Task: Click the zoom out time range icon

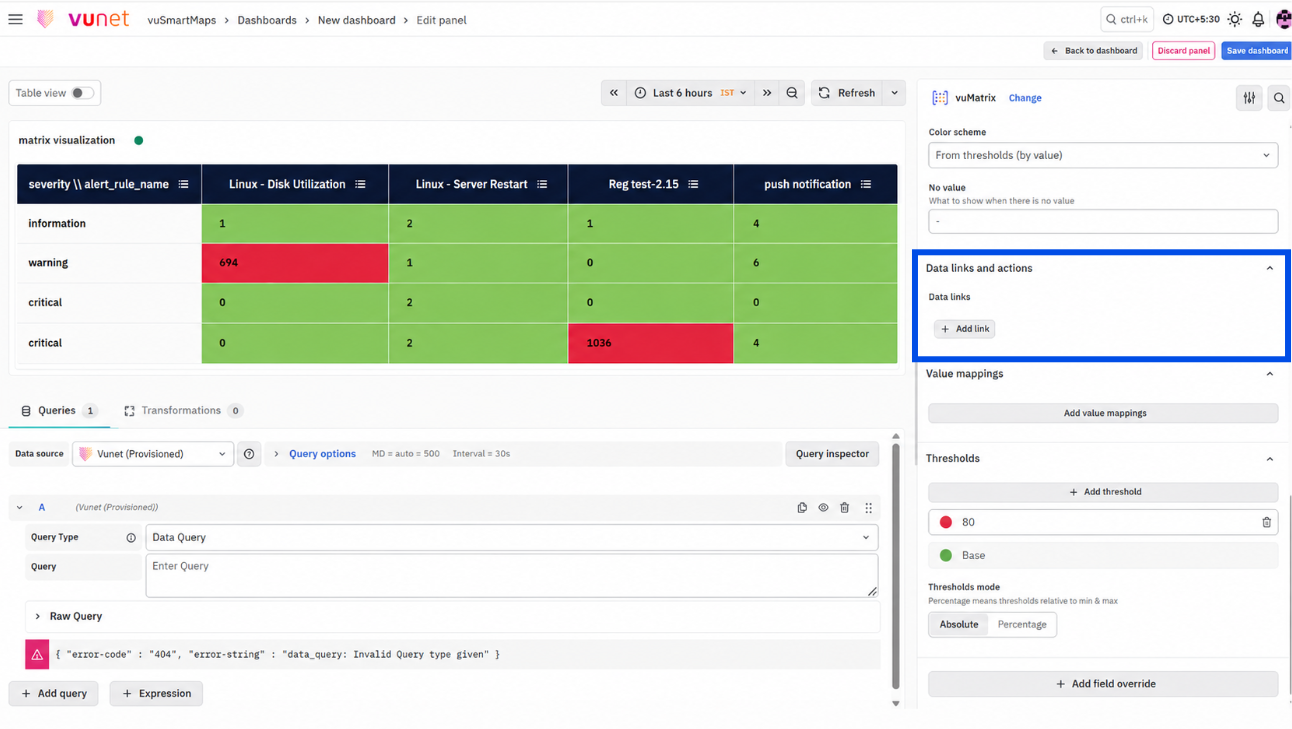Action: point(792,93)
